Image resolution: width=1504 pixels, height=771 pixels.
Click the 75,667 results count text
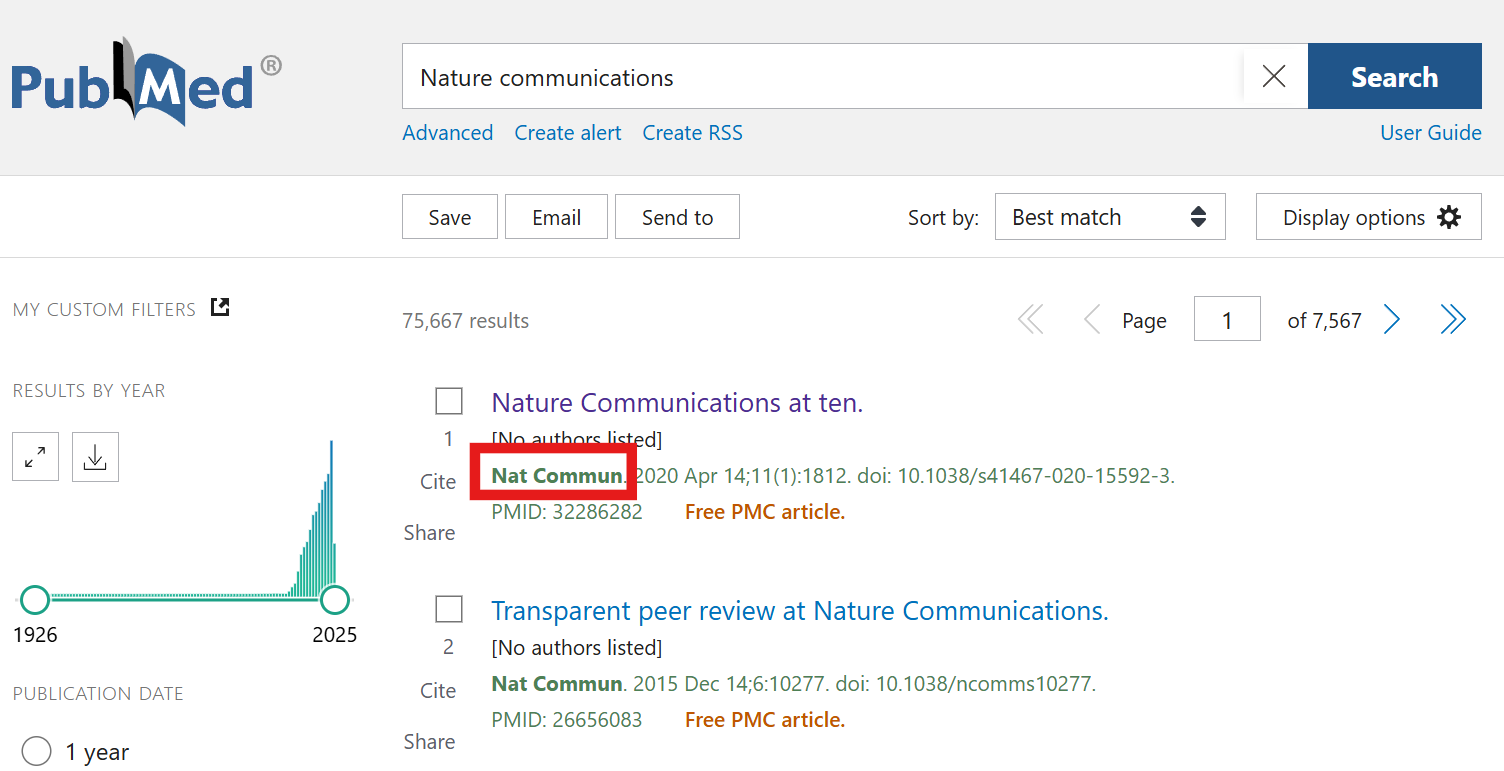coord(466,321)
